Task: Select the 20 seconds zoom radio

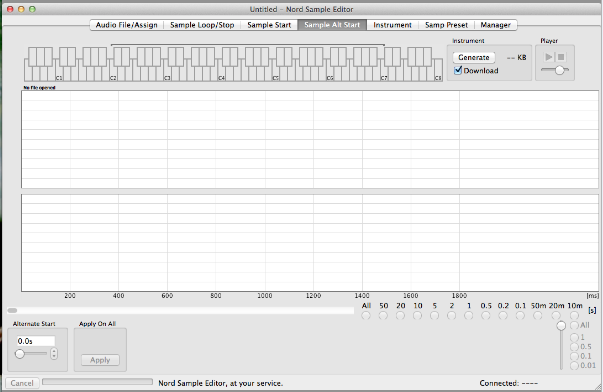Action: coord(400,315)
